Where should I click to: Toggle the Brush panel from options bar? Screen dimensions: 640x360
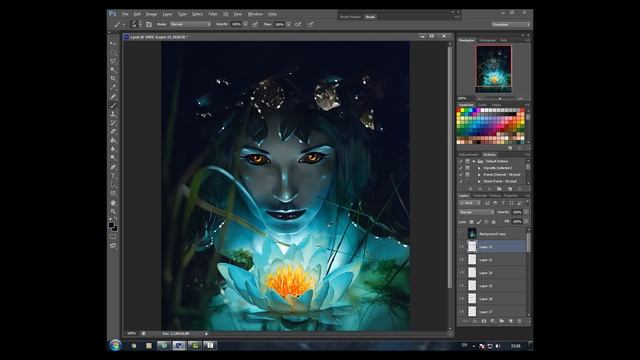coord(149,24)
